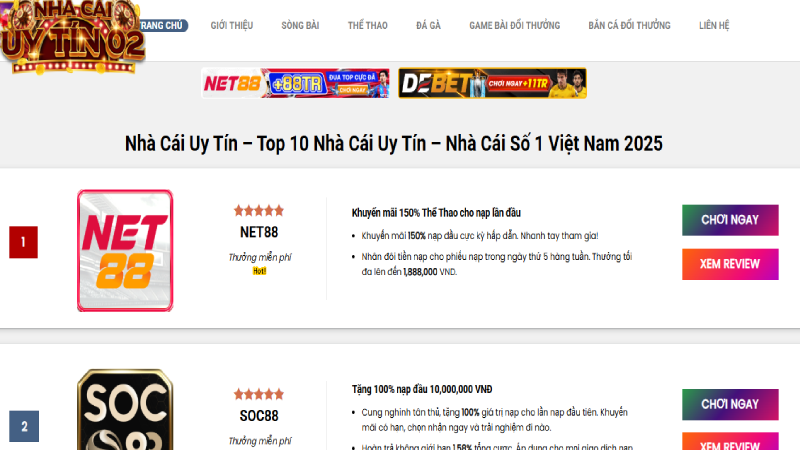
Task: Click Xem Review button for SOC88
Action: tap(730, 441)
